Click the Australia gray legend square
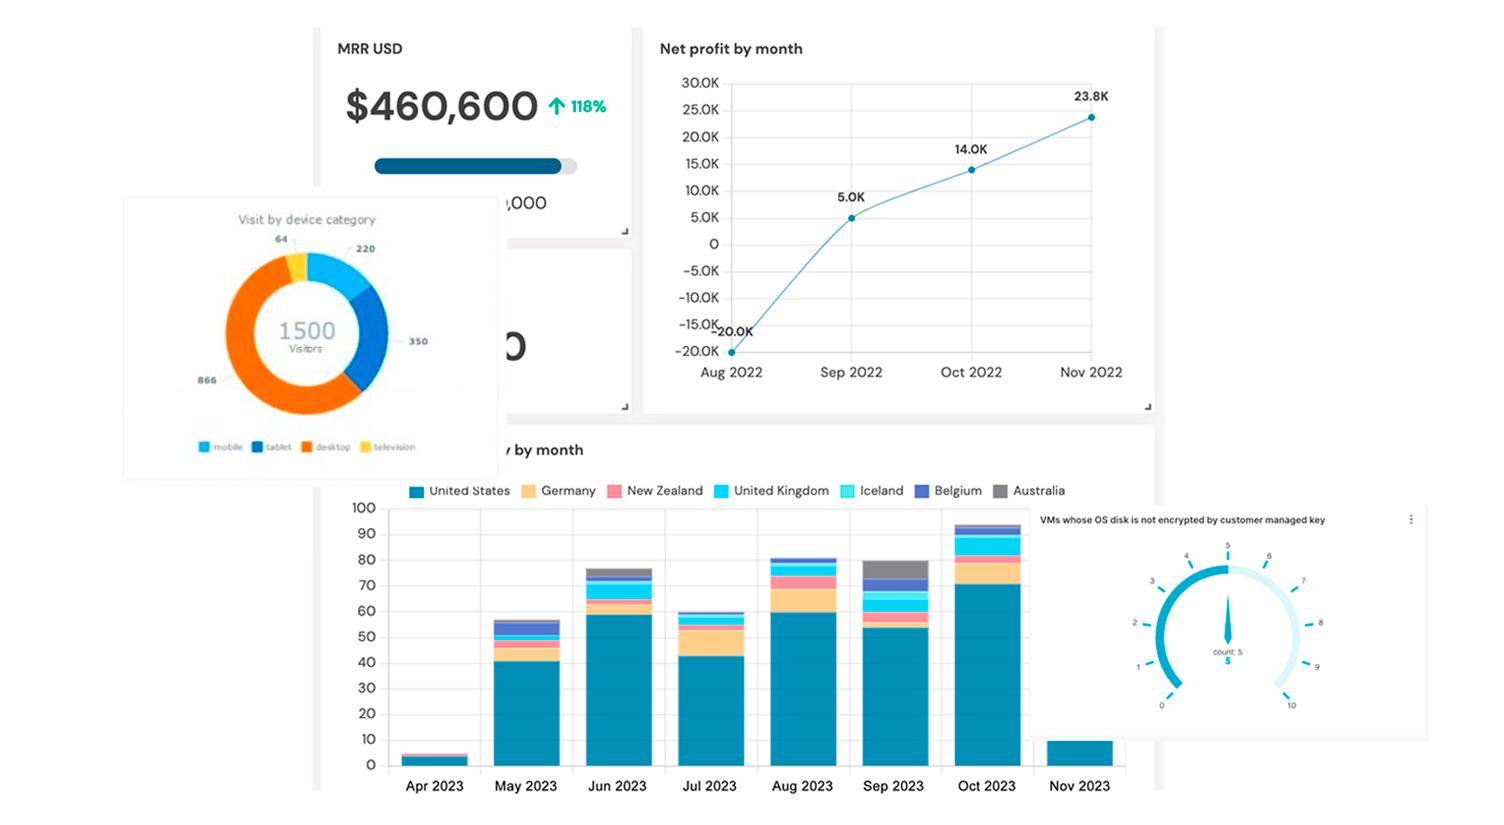 [x=1000, y=491]
